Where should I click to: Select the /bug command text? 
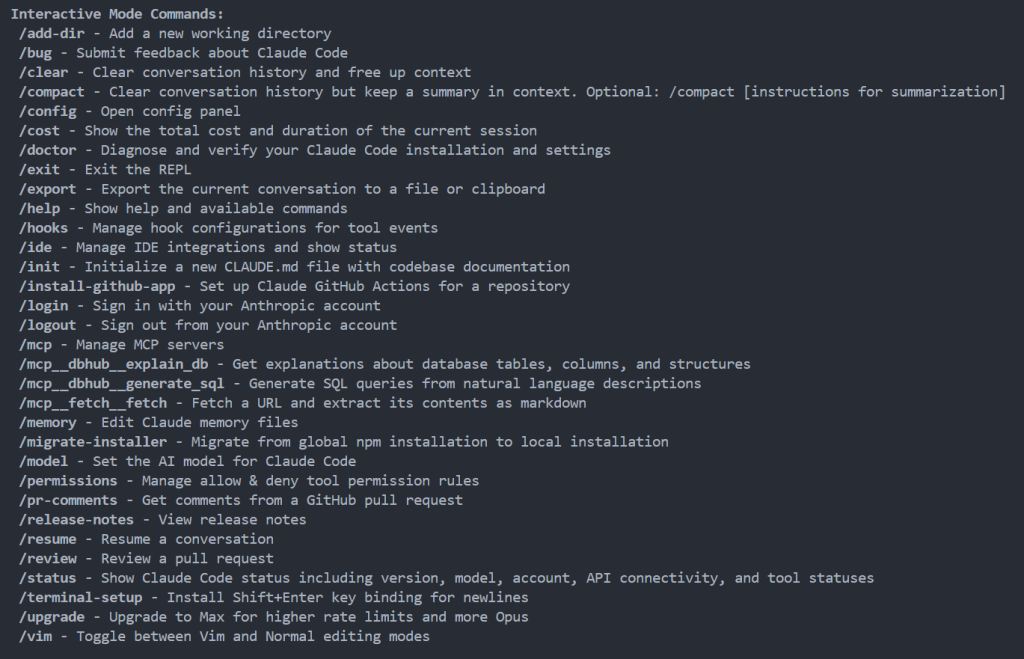[x=35, y=53]
